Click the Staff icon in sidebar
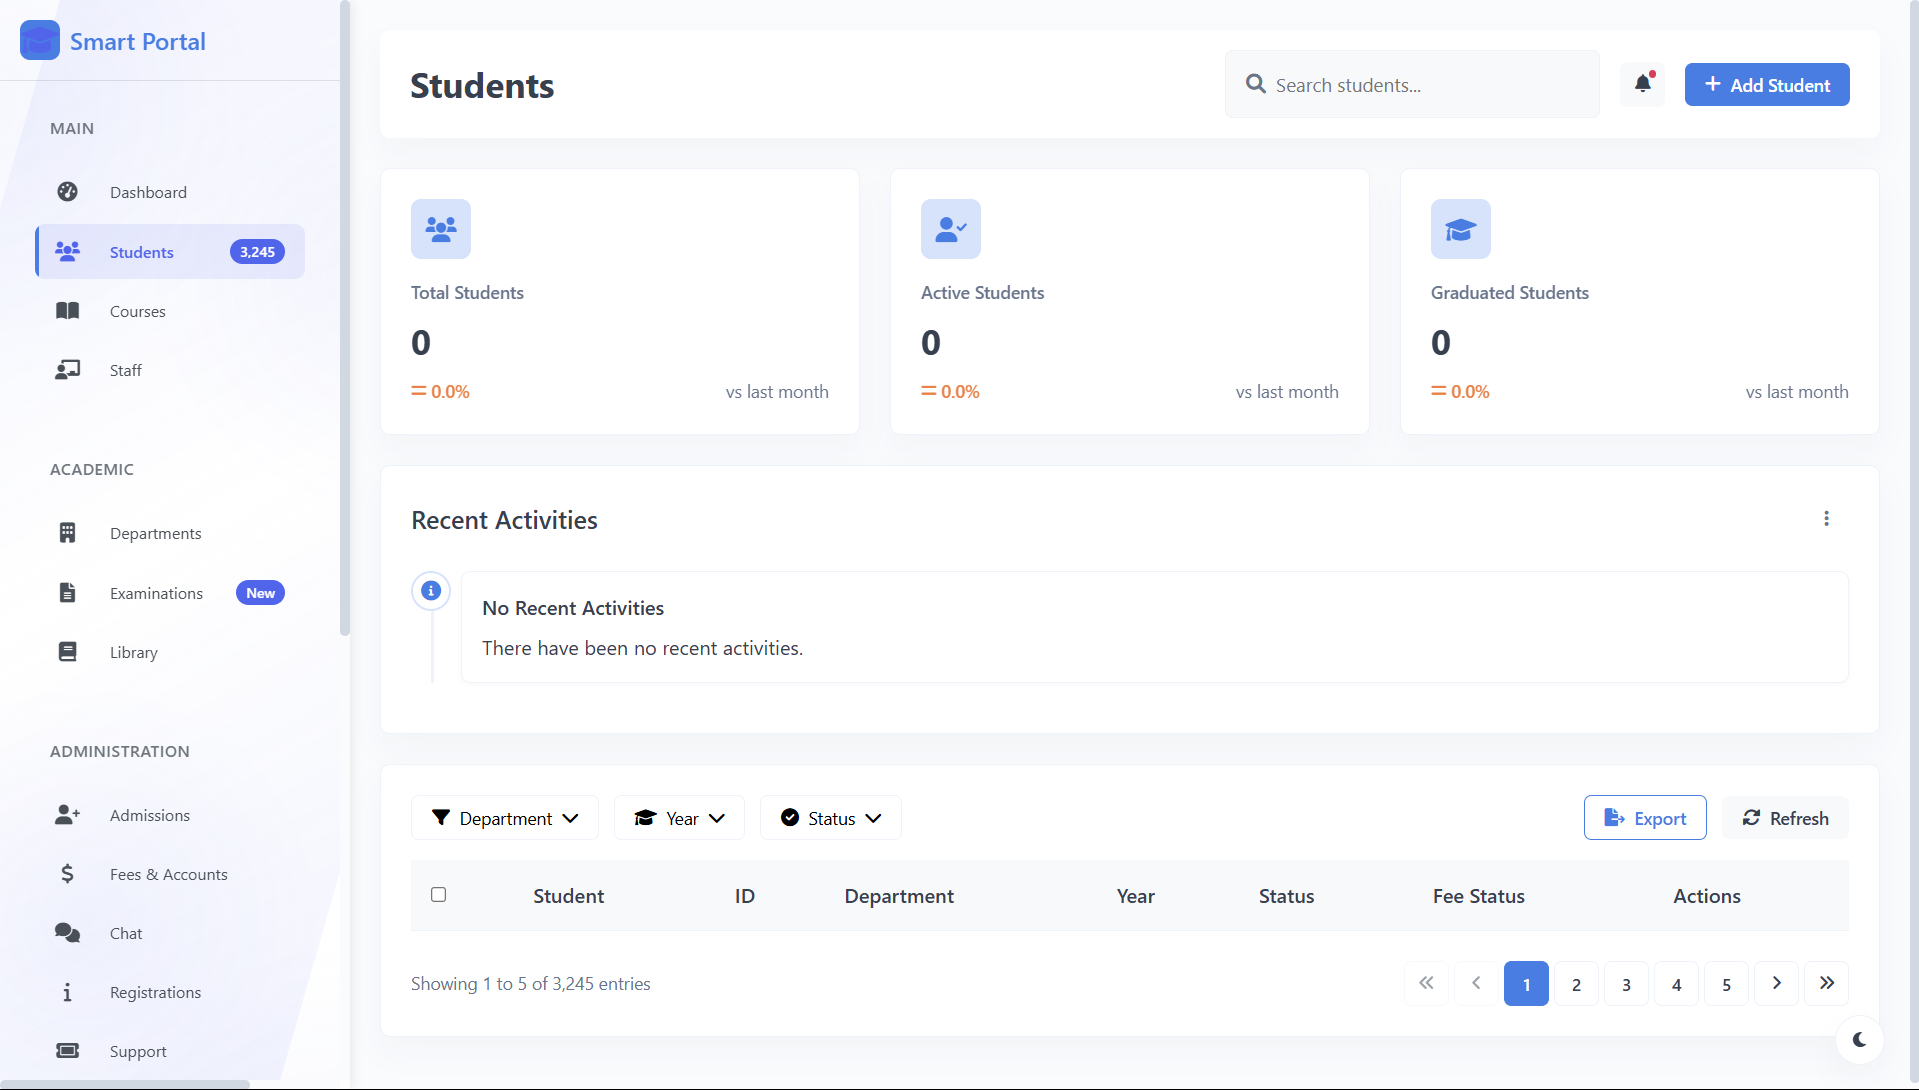 67,370
